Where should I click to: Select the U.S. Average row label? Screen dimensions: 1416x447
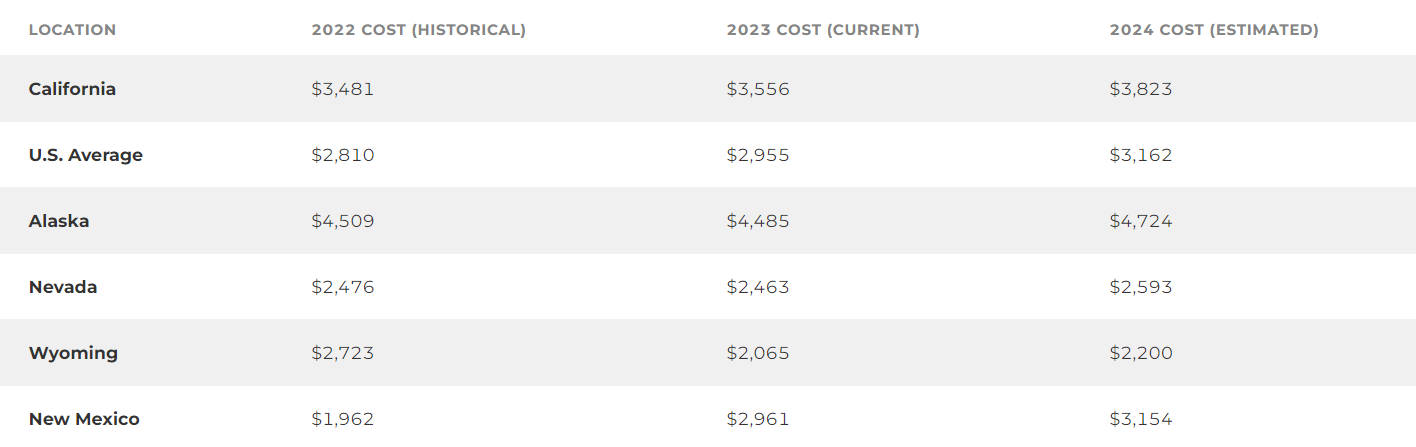tap(86, 155)
